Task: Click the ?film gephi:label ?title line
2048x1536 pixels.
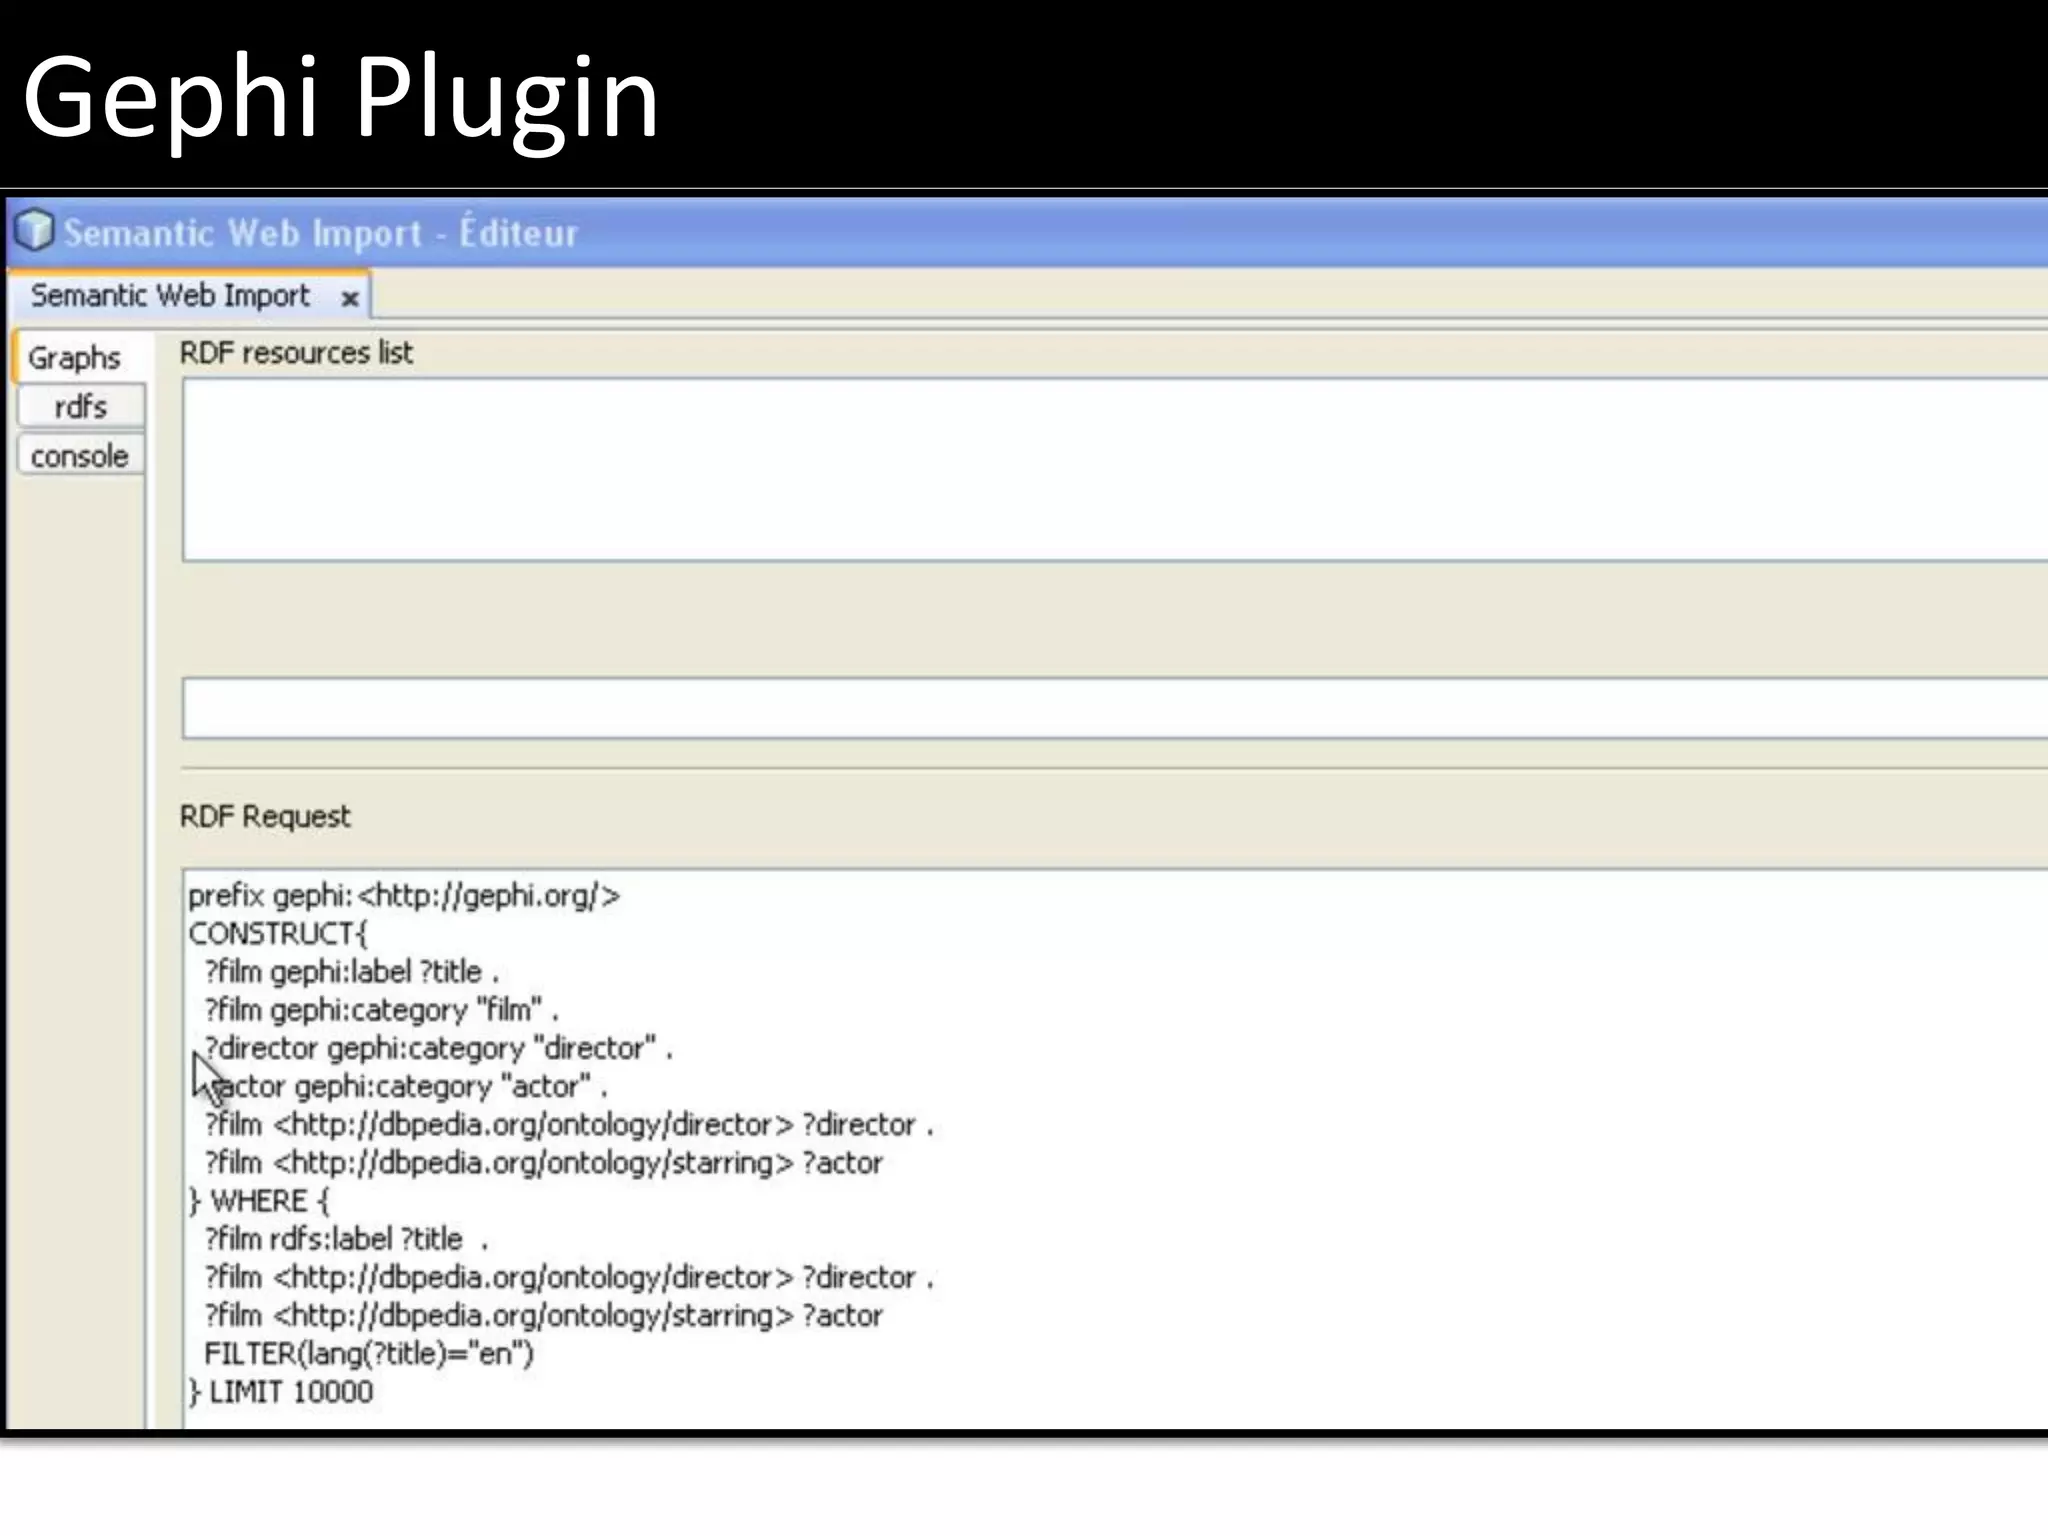Action: 350,972
